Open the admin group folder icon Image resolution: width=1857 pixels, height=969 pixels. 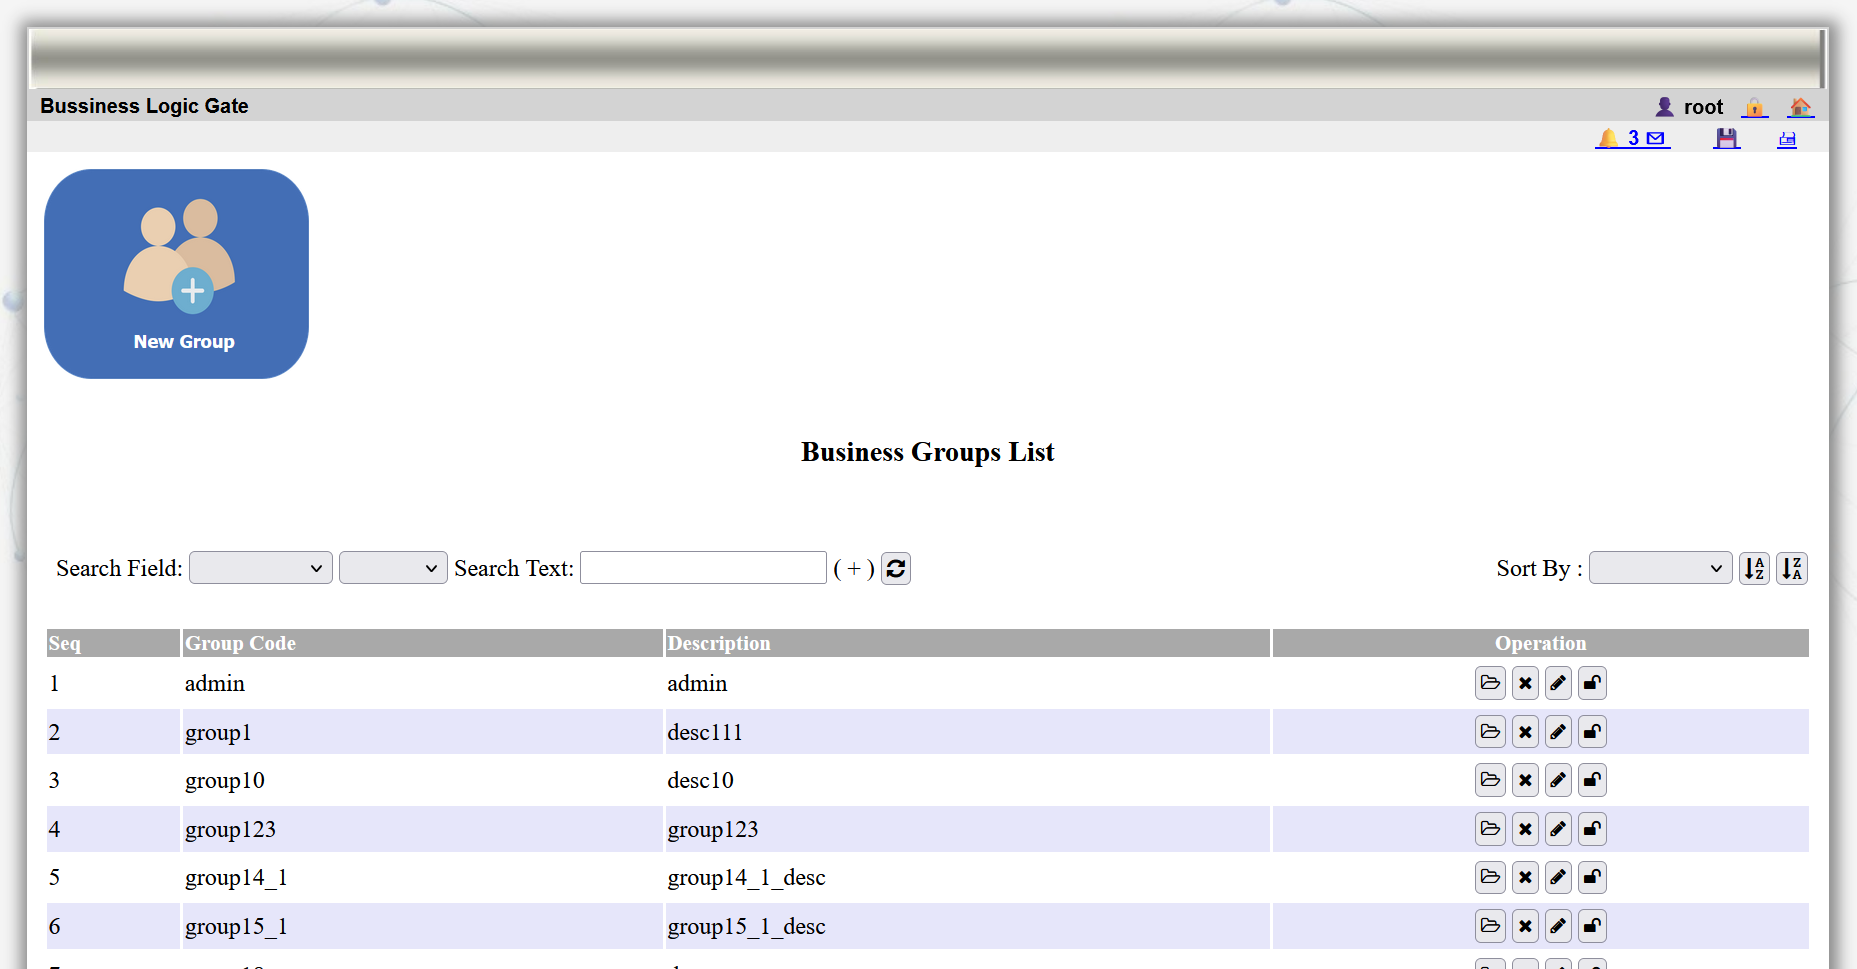(1490, 683)
